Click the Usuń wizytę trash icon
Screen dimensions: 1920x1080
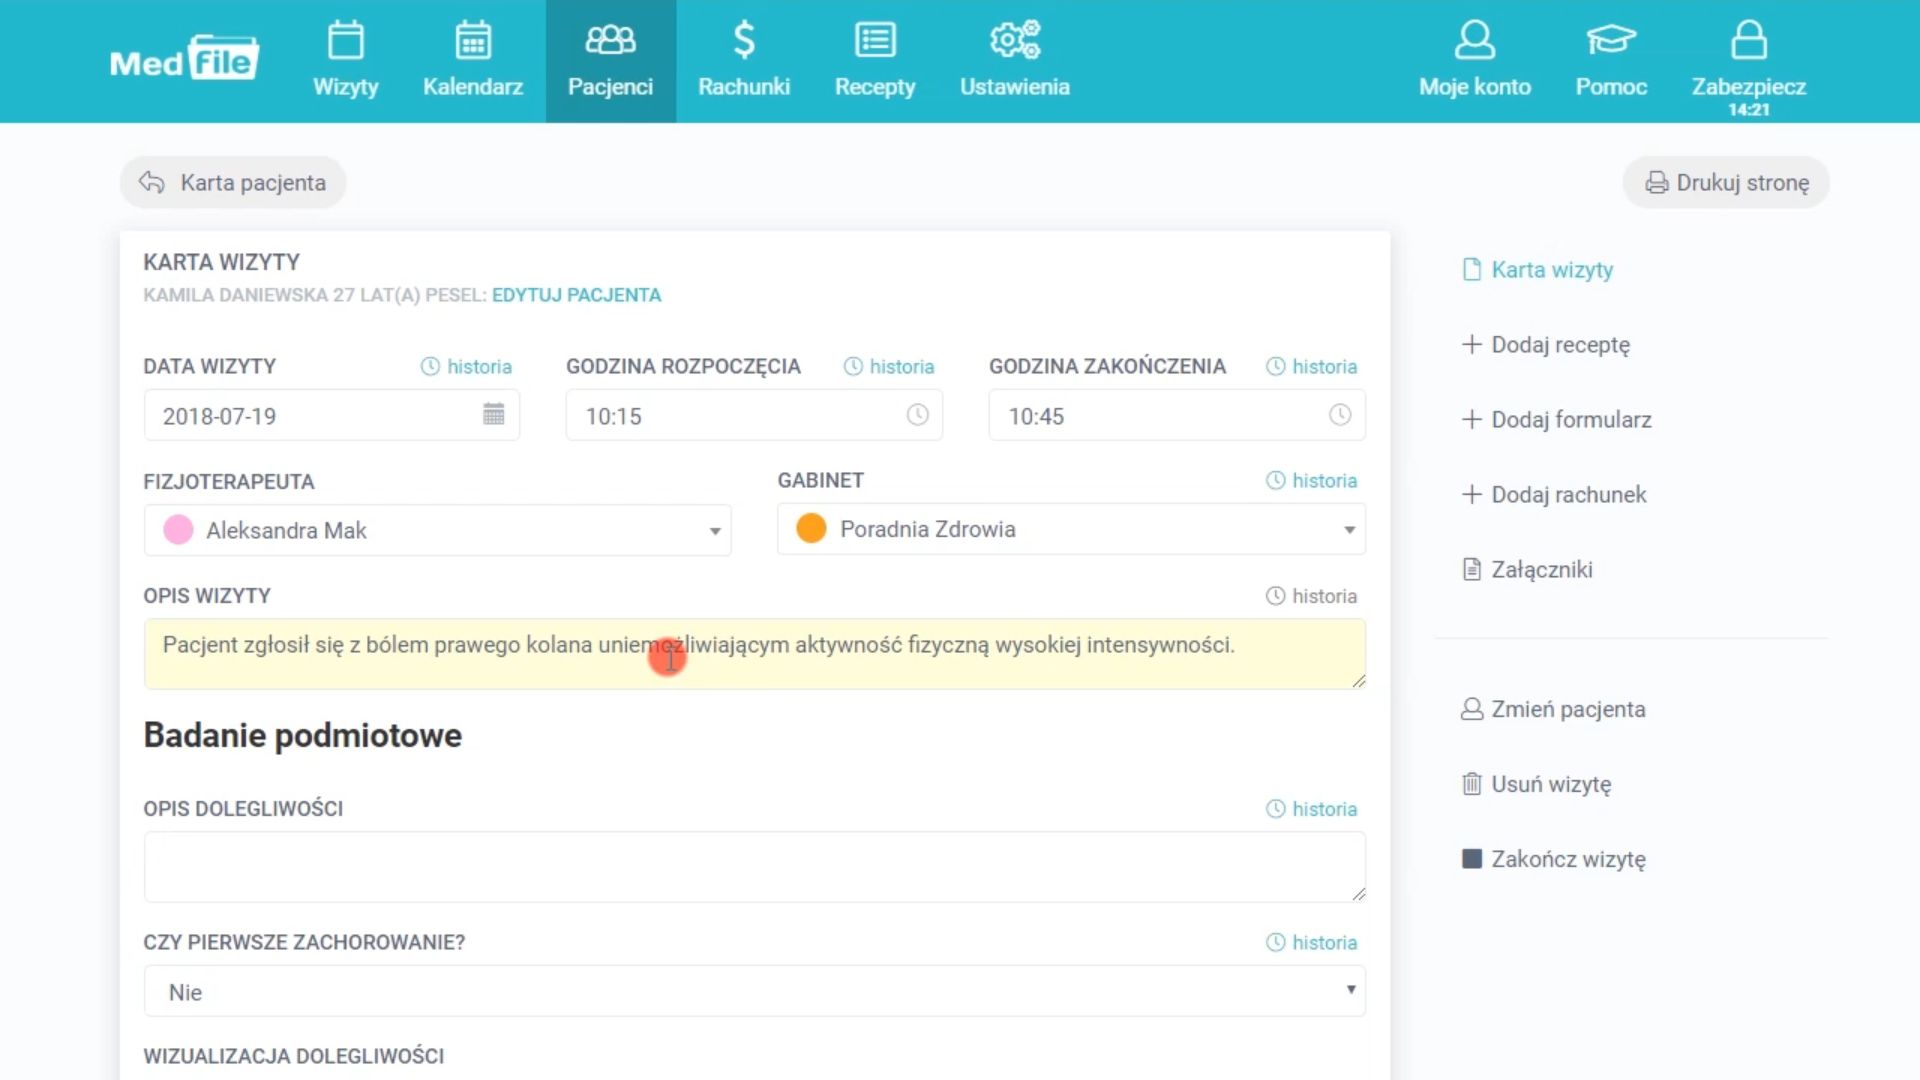click(x=1471, y=784)
